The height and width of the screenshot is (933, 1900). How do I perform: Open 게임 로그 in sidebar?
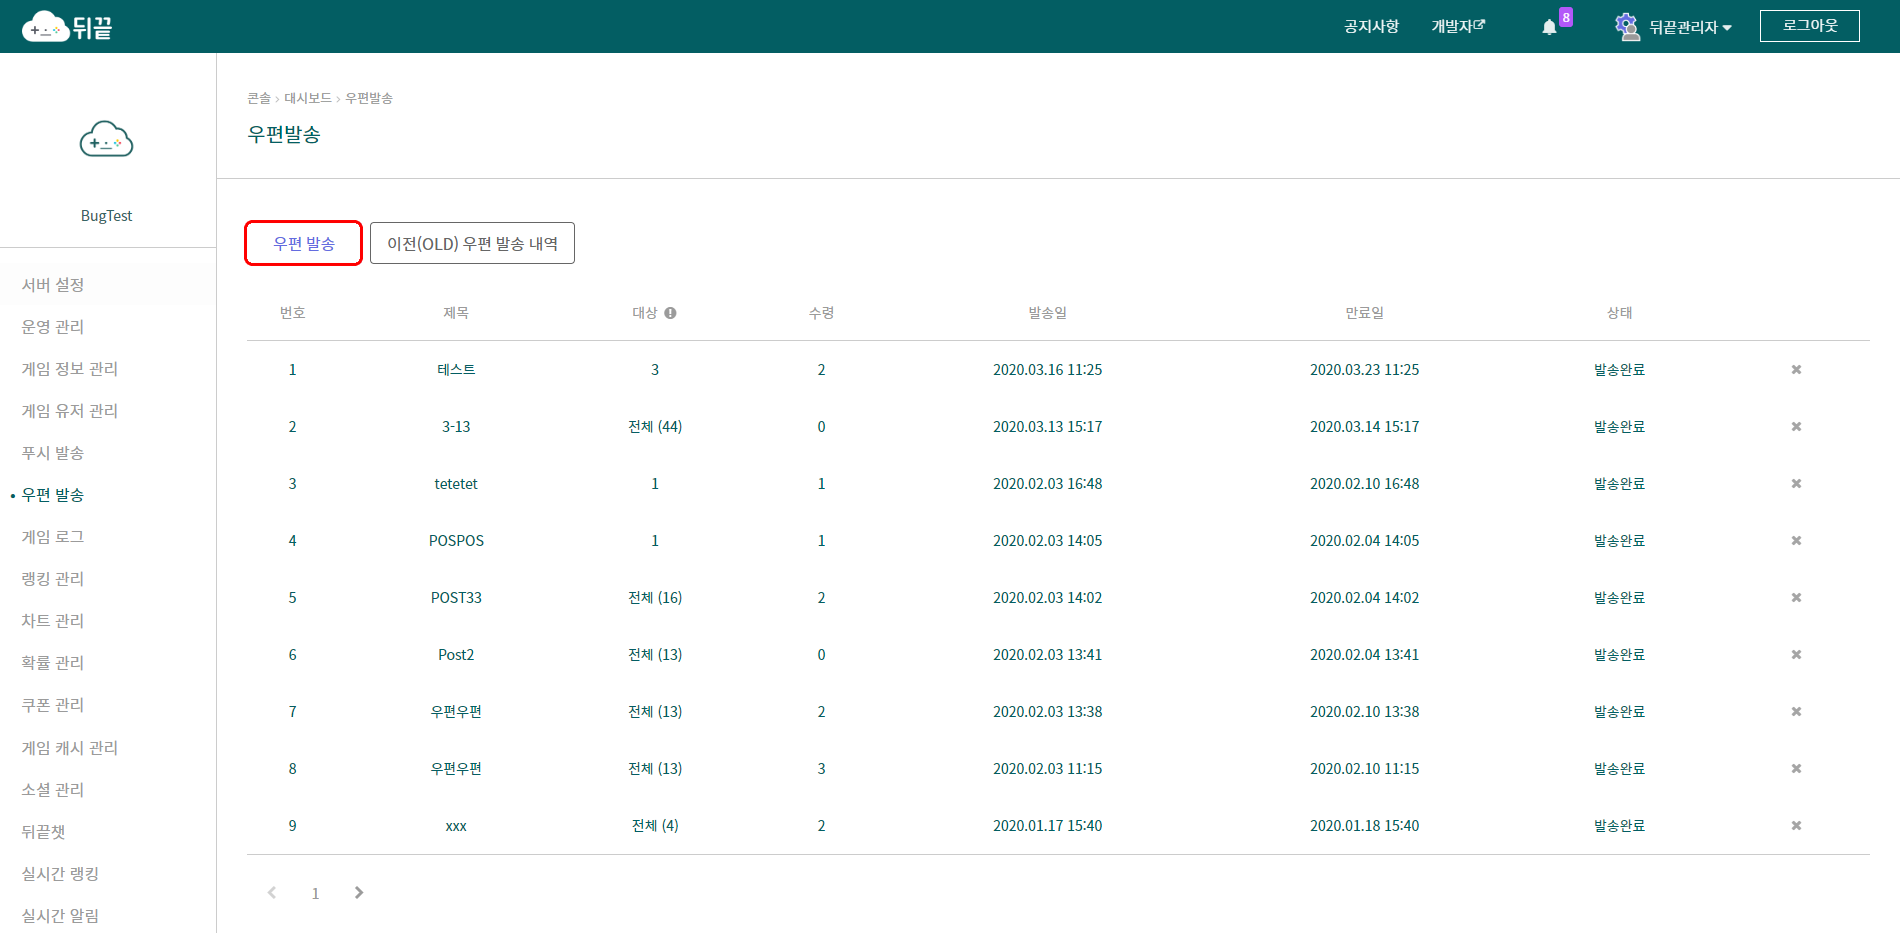click(53, 537)
